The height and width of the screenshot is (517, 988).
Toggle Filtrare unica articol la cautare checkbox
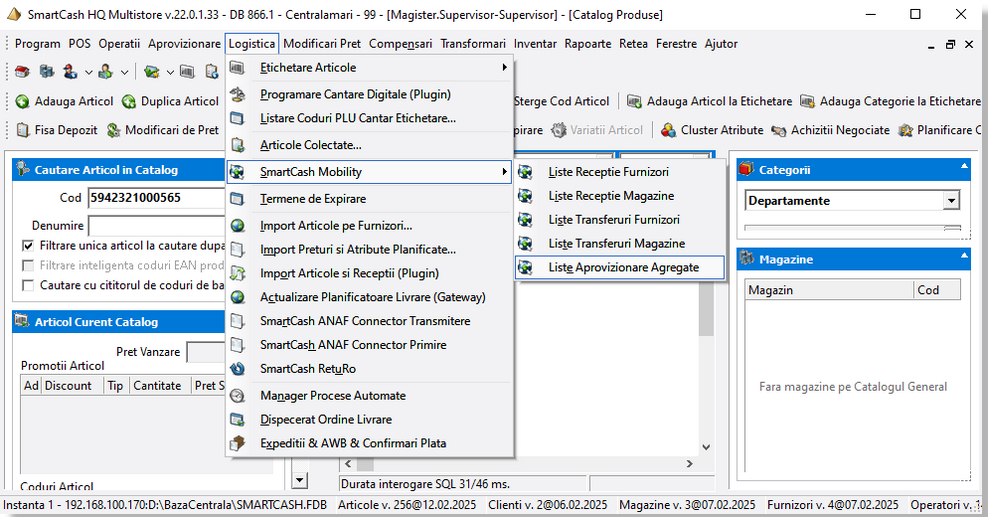(28, 246)
